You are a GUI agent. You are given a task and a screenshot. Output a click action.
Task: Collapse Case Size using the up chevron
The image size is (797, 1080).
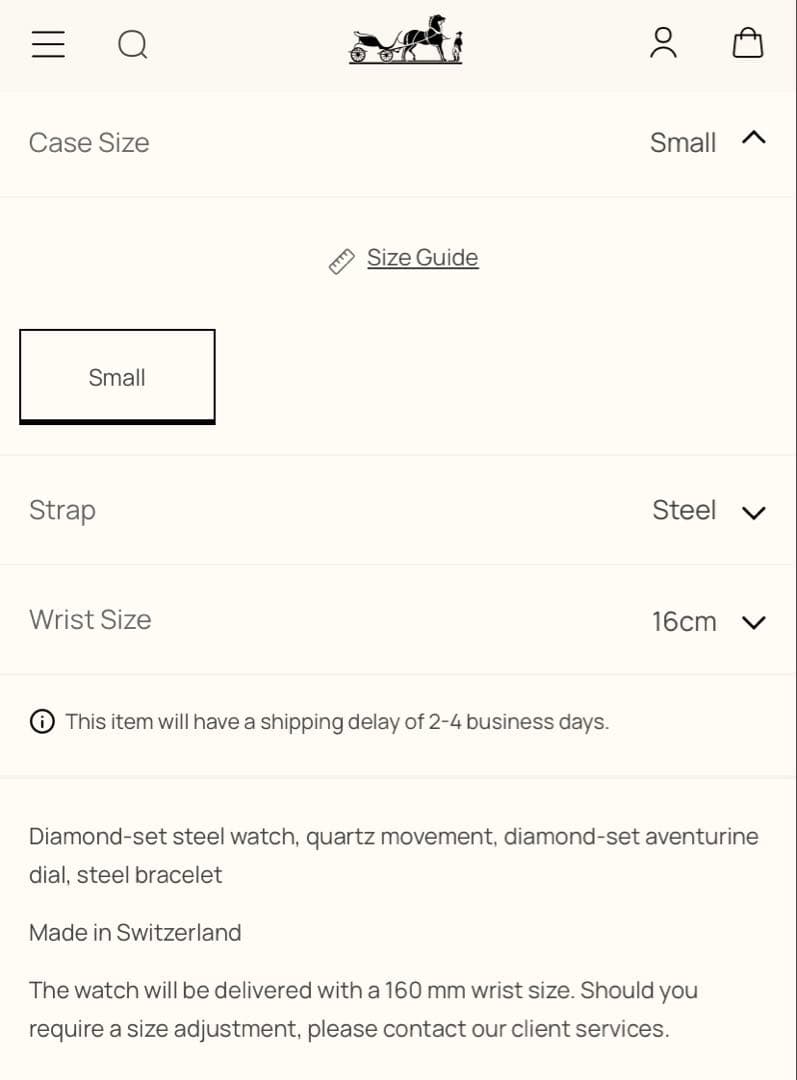coord(754,139)
